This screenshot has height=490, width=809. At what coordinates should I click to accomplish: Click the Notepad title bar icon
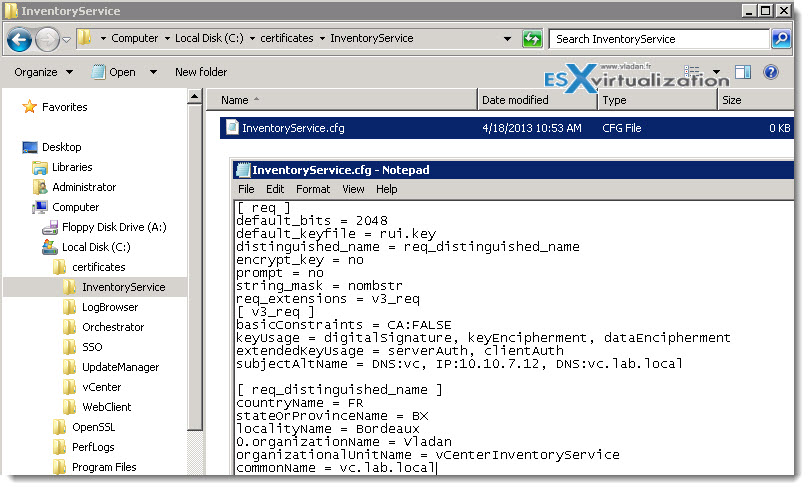pos(242,170)
